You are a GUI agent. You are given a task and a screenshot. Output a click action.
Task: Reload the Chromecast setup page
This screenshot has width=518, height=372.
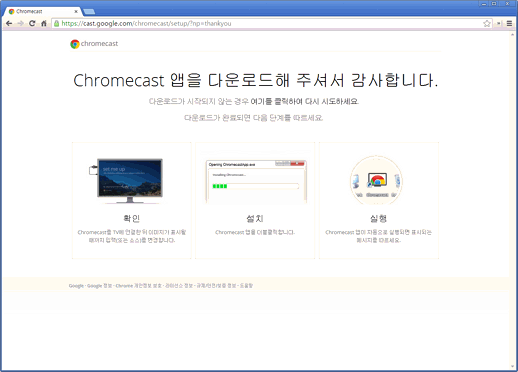point(32,23)
